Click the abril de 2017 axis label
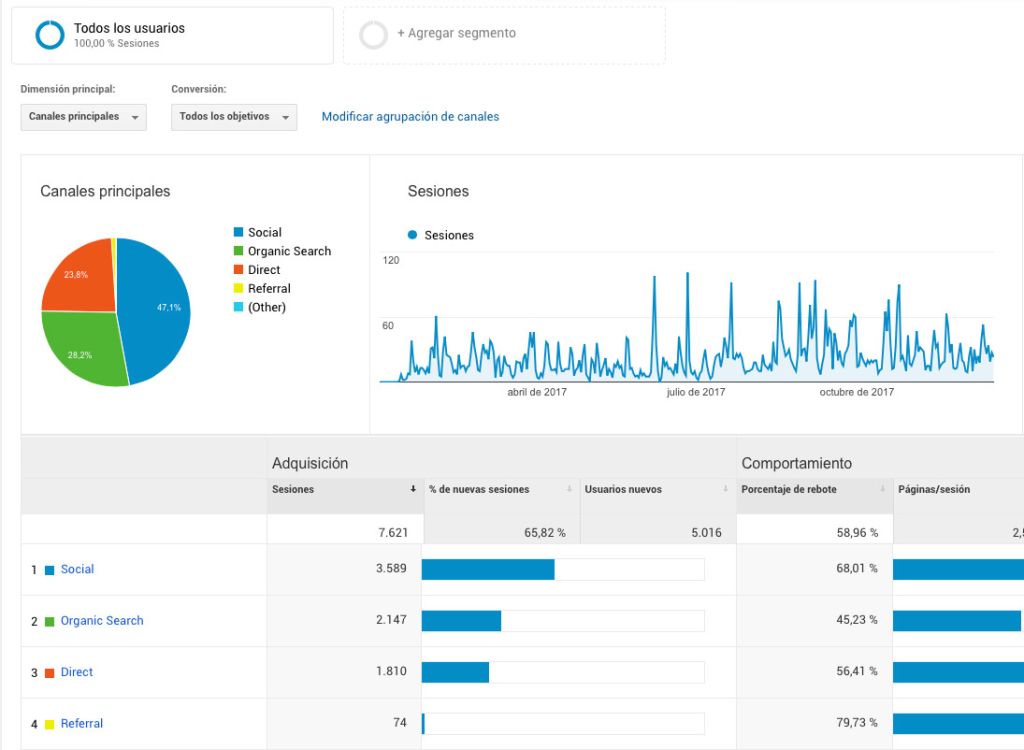 pyautogui.click(x=537, y=392)
